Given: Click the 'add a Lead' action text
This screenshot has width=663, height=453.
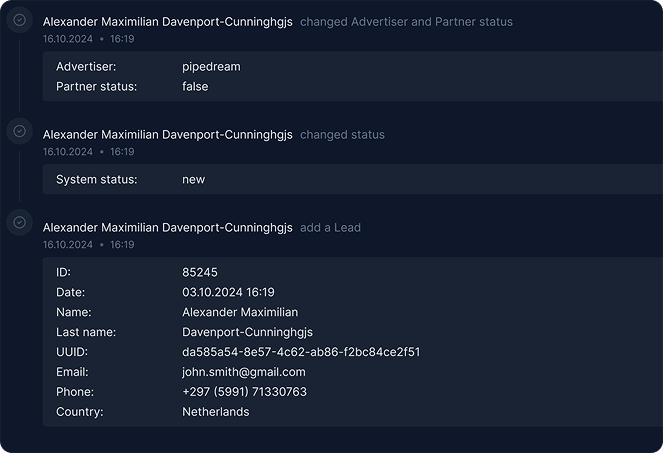Looking at the screenshot, I should pyautogui.click(x=330, y=228).
